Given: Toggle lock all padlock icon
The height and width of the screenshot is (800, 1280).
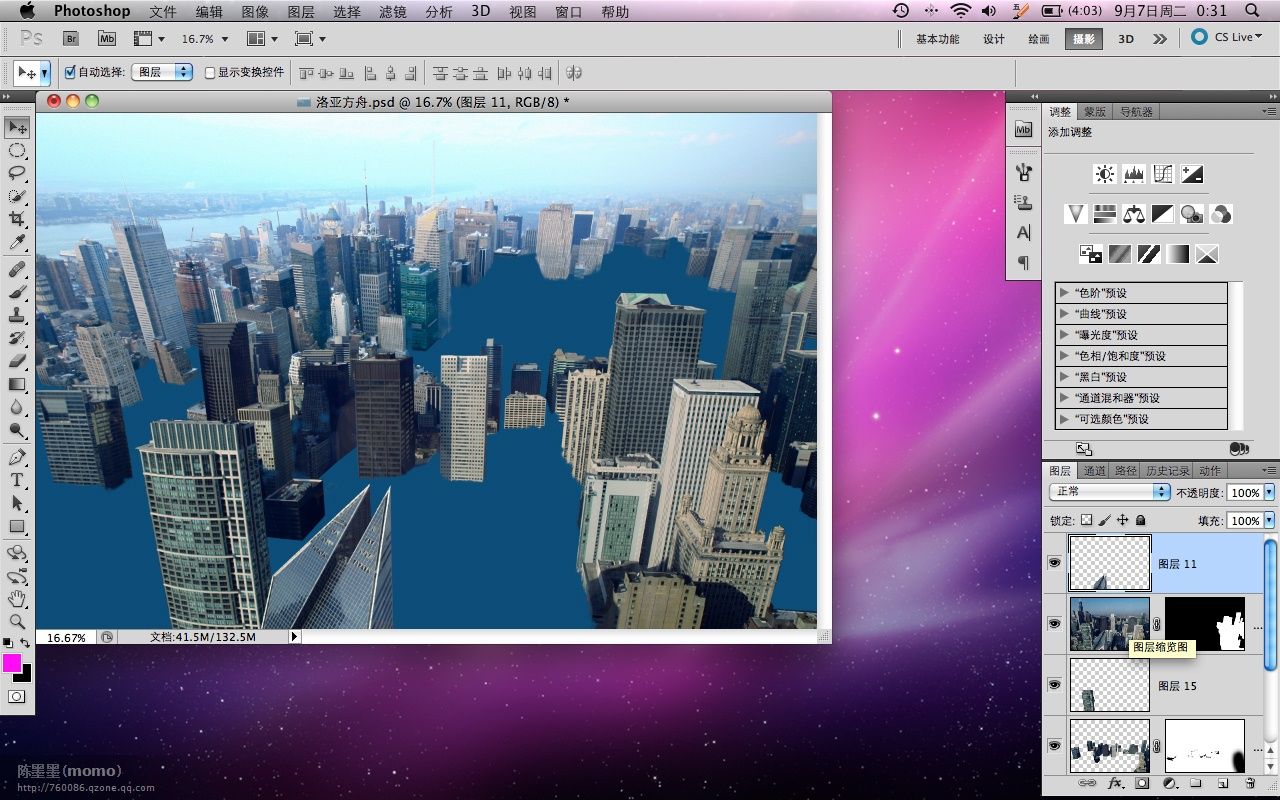Looking at the screenshot, I should tap(1140, 520).
